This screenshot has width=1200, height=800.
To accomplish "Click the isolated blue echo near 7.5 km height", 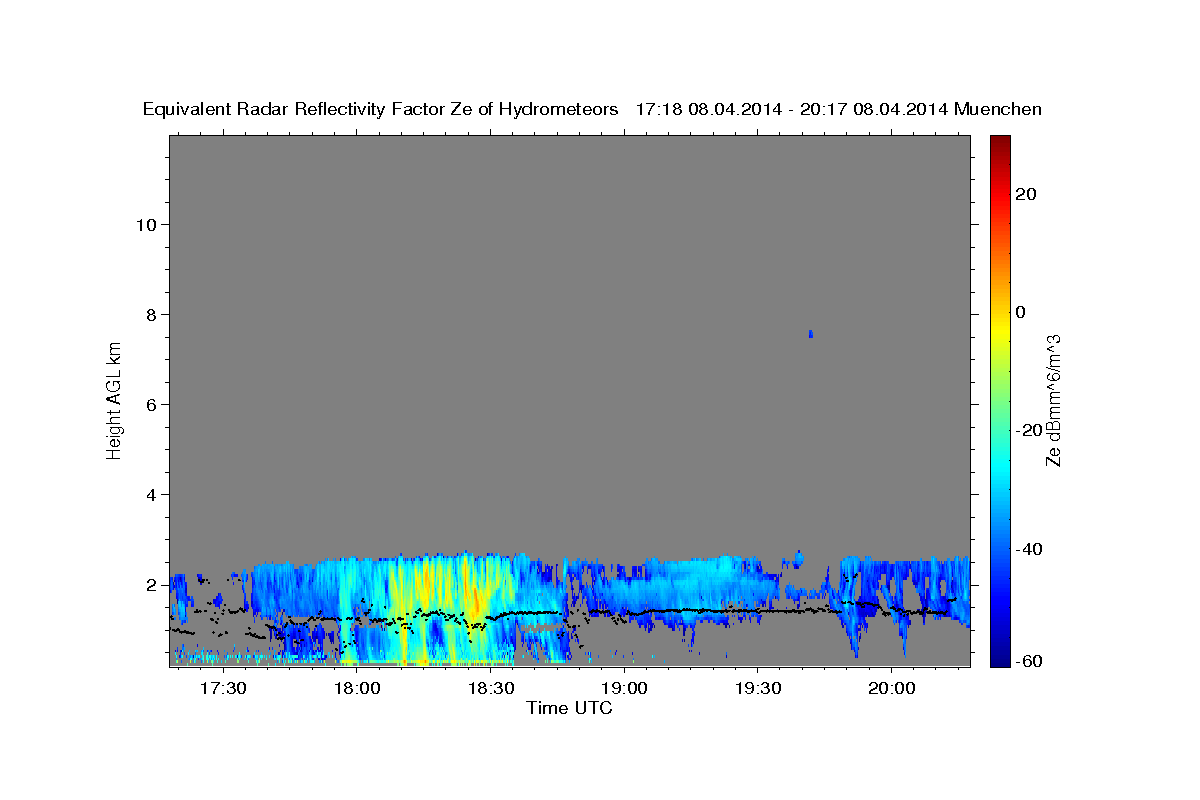I will pos(810,333).
